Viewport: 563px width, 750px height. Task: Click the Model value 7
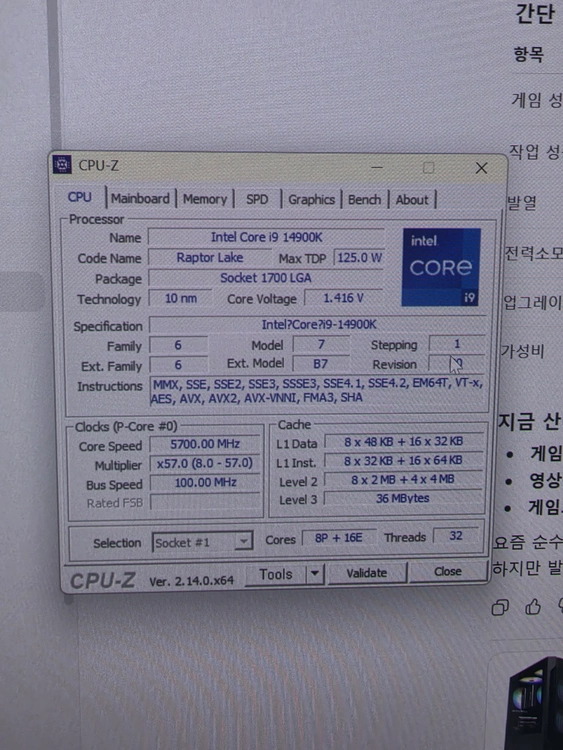pyautogui.click(x=321, y=344)
